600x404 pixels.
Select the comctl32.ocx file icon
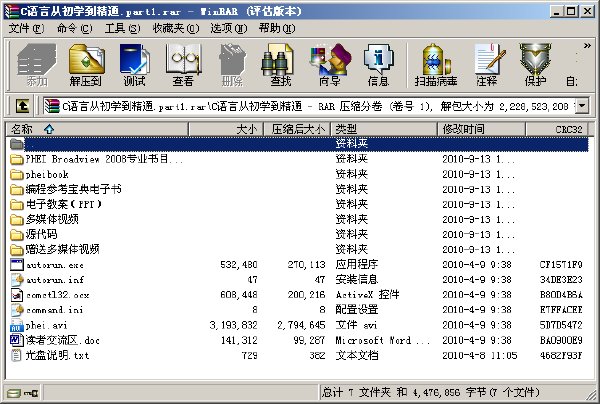[17, 295]
